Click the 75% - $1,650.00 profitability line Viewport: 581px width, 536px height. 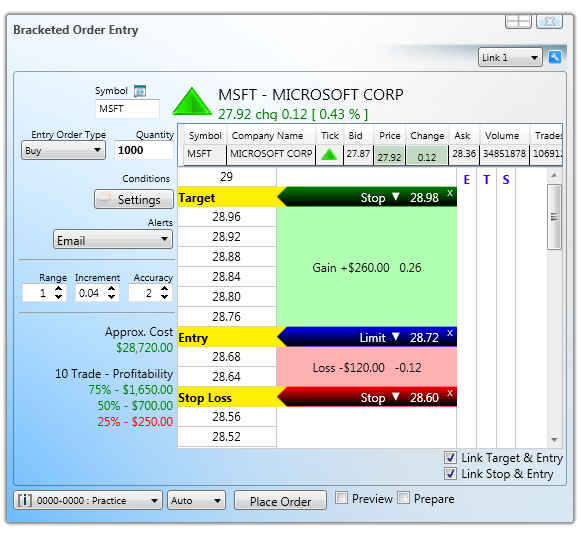[x=130, y=390]
